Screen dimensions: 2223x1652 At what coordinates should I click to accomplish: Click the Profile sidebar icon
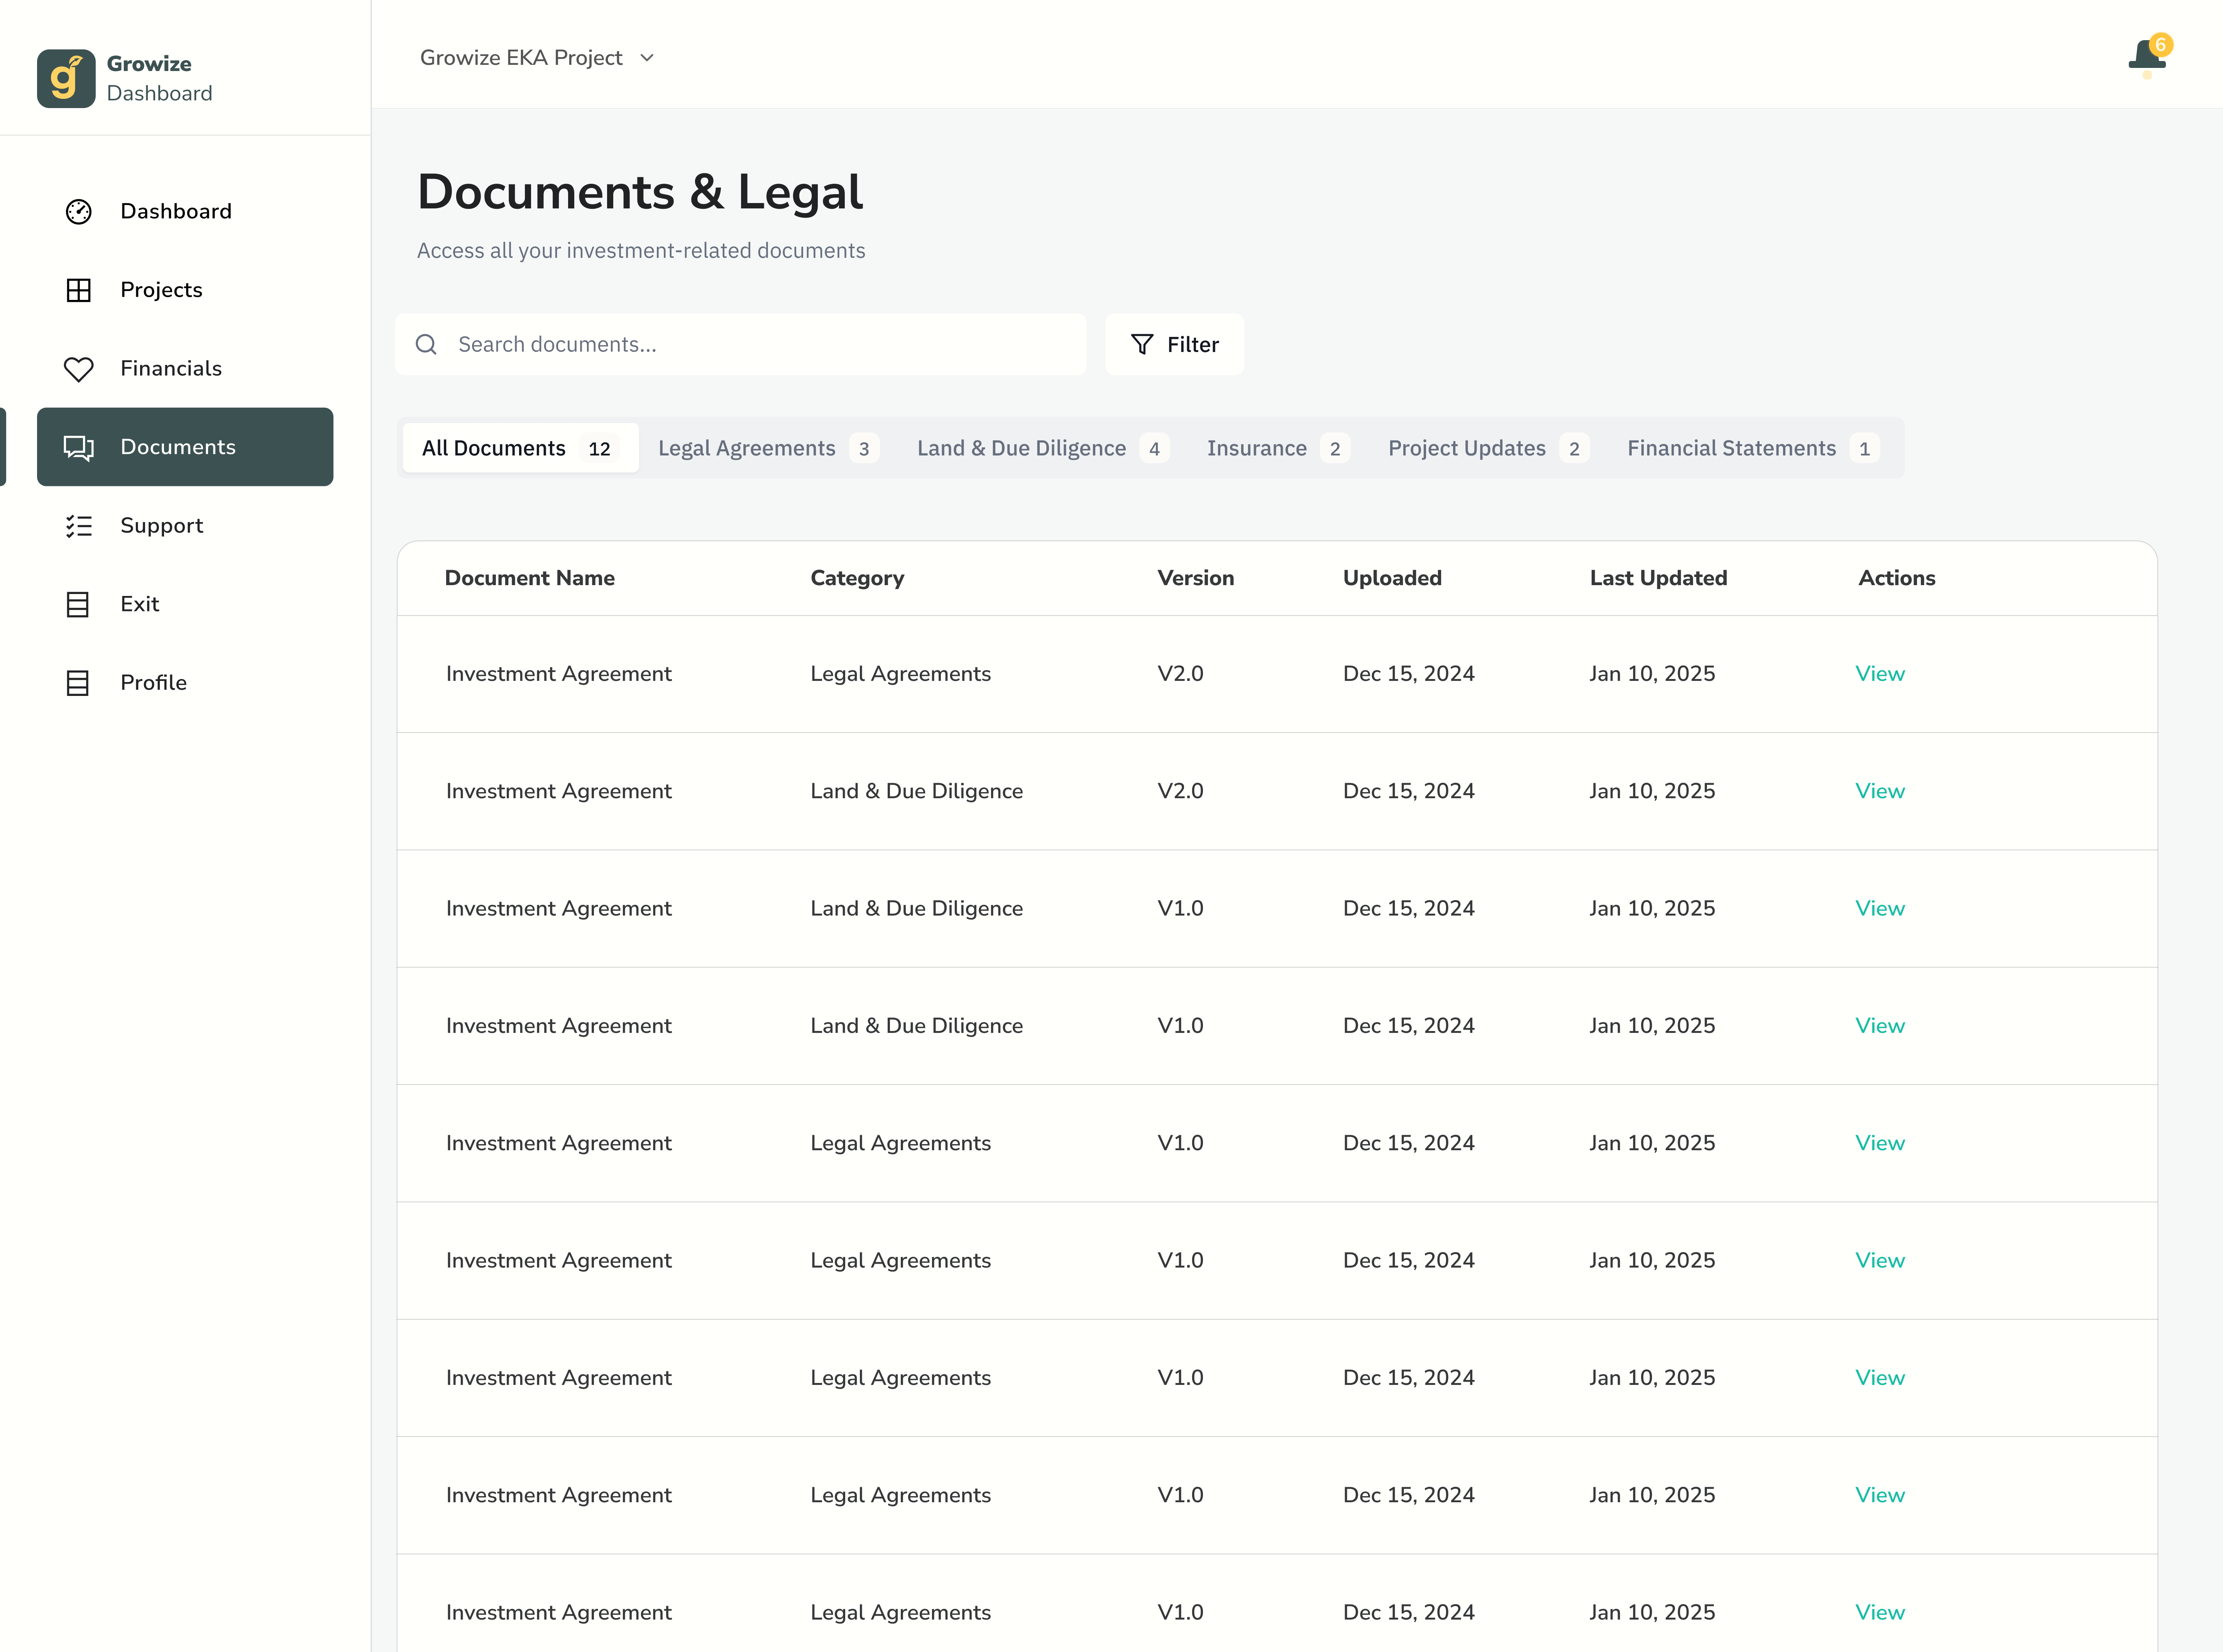coord(78,683)
